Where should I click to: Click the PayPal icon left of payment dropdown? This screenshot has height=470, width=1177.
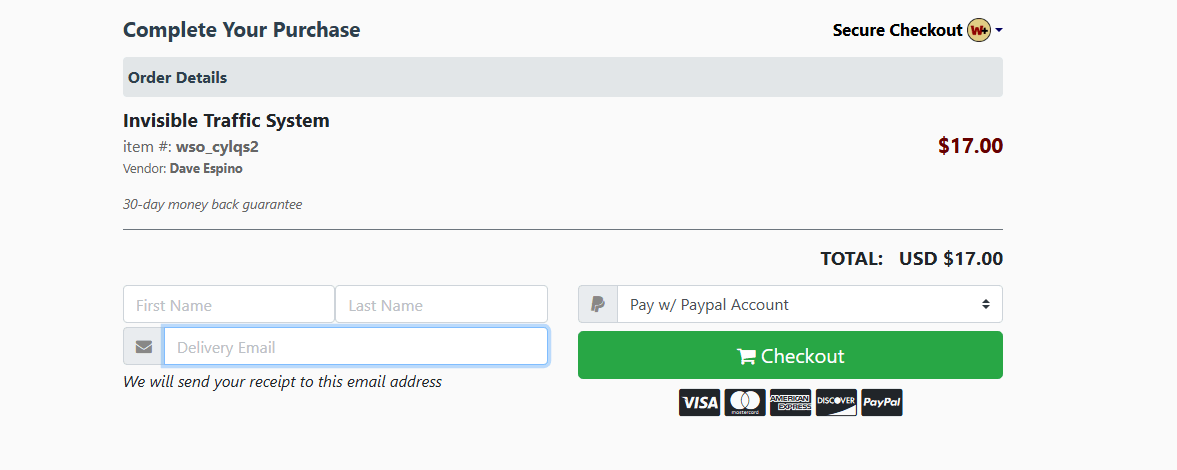[597, 305]
